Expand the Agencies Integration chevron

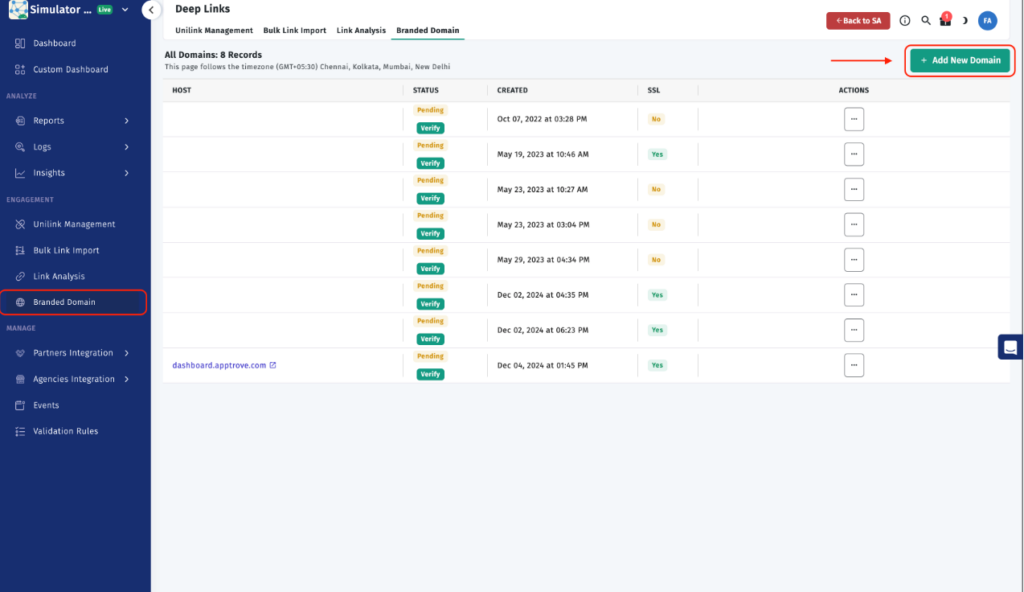point(127,379)
